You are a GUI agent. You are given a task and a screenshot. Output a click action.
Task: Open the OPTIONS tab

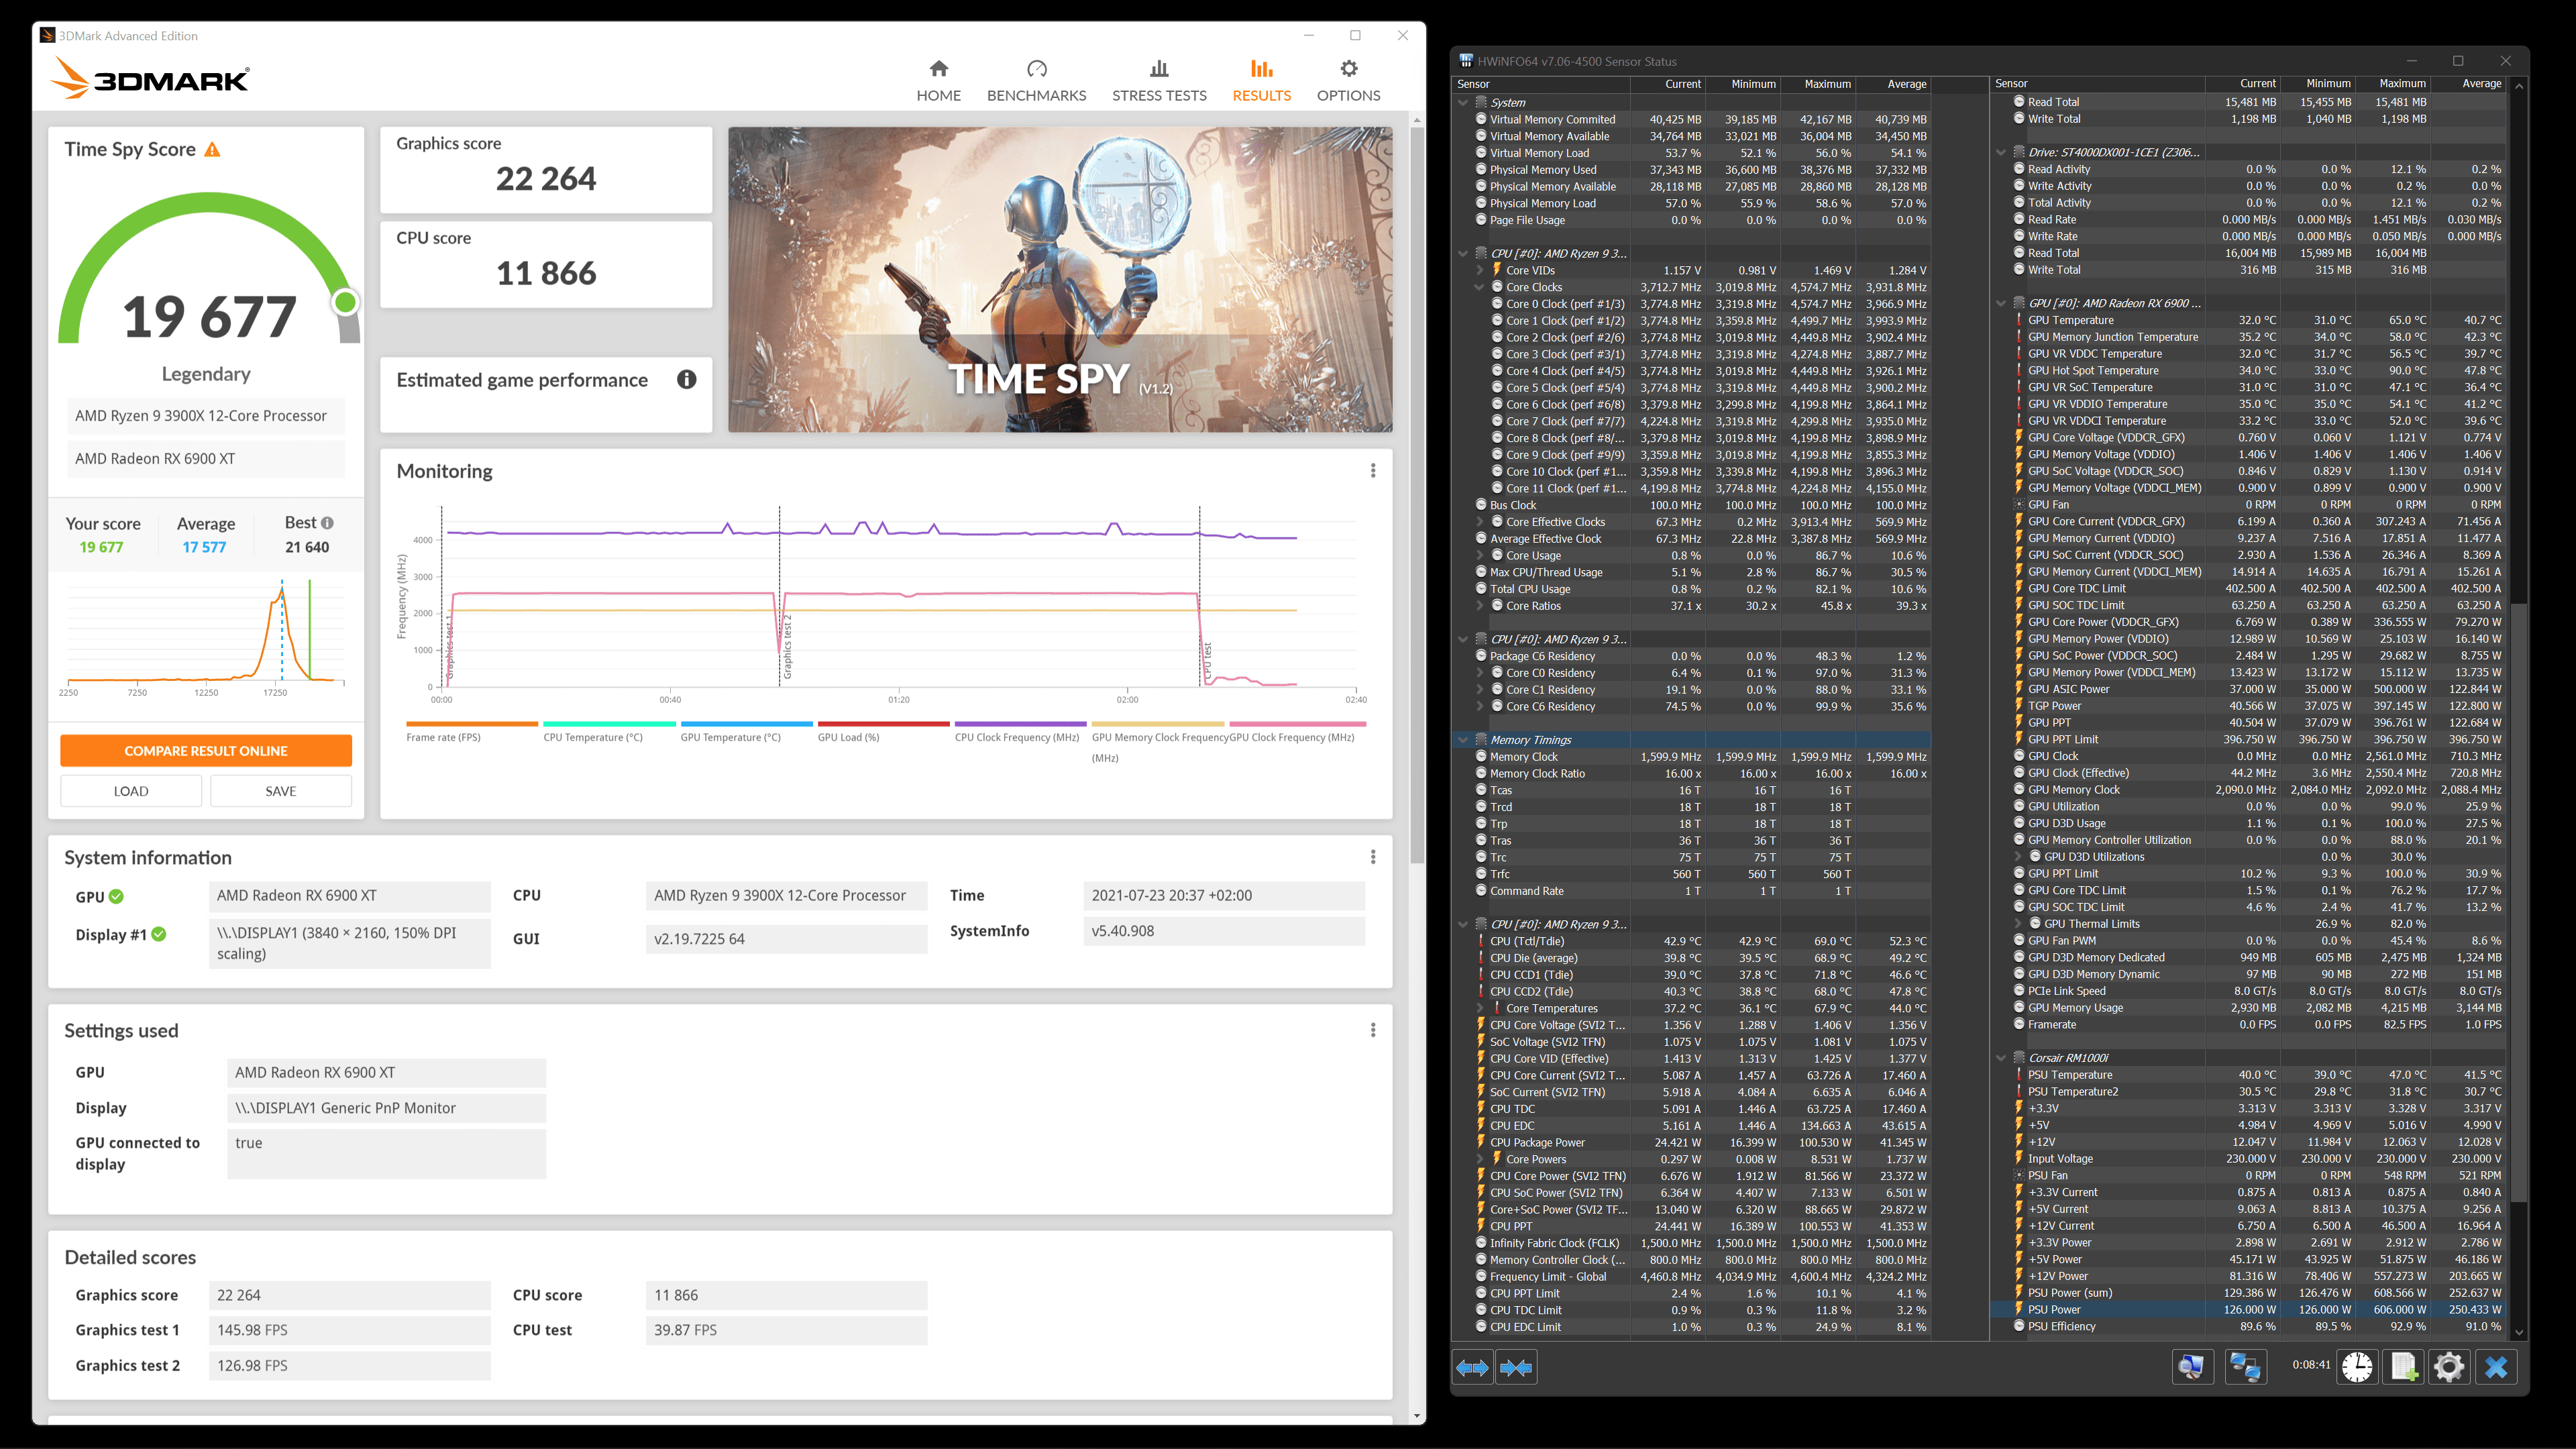(1348, 81)
